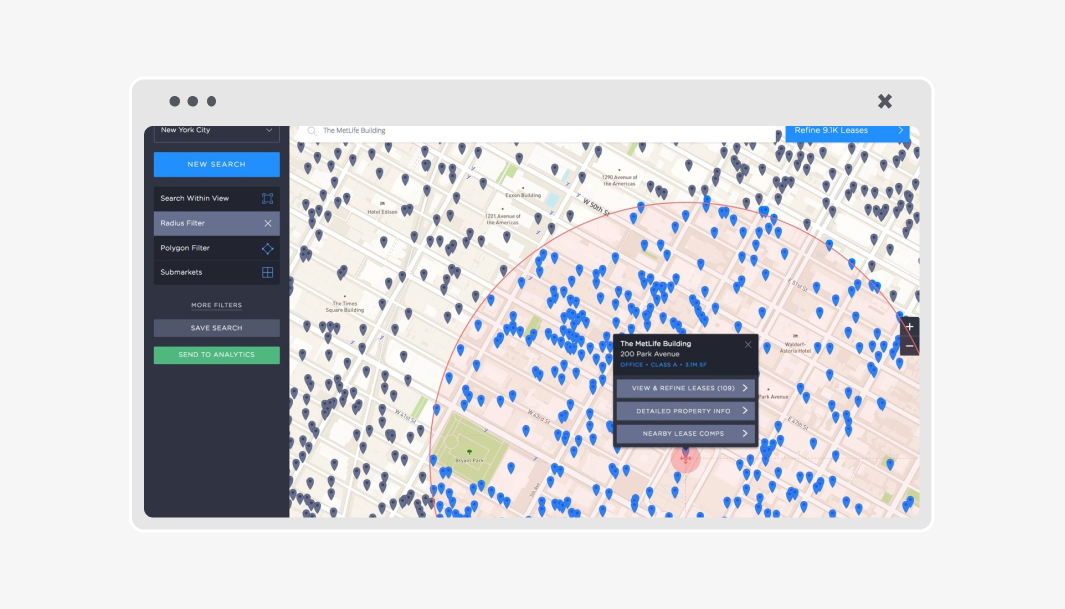Click the search magnifier icon
This screenshot has height=609, width=1065.
312,131
